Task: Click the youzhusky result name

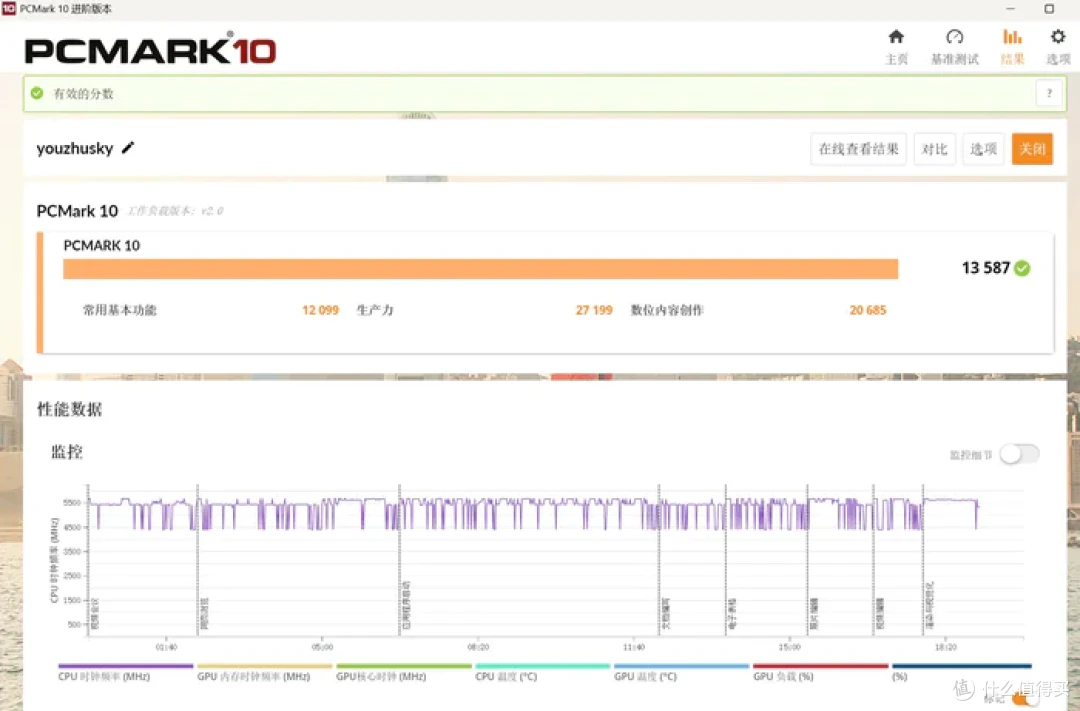Action: point(74,148)
